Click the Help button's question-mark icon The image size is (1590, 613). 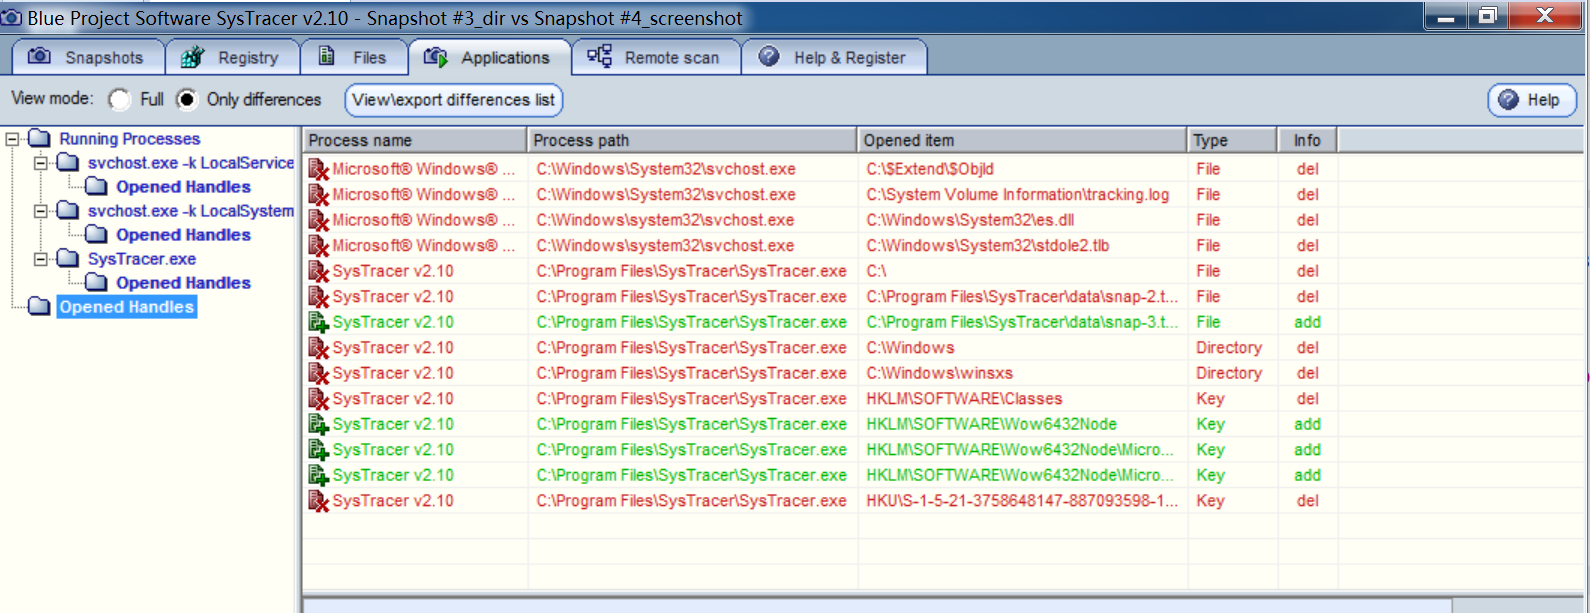(1509, 100)
